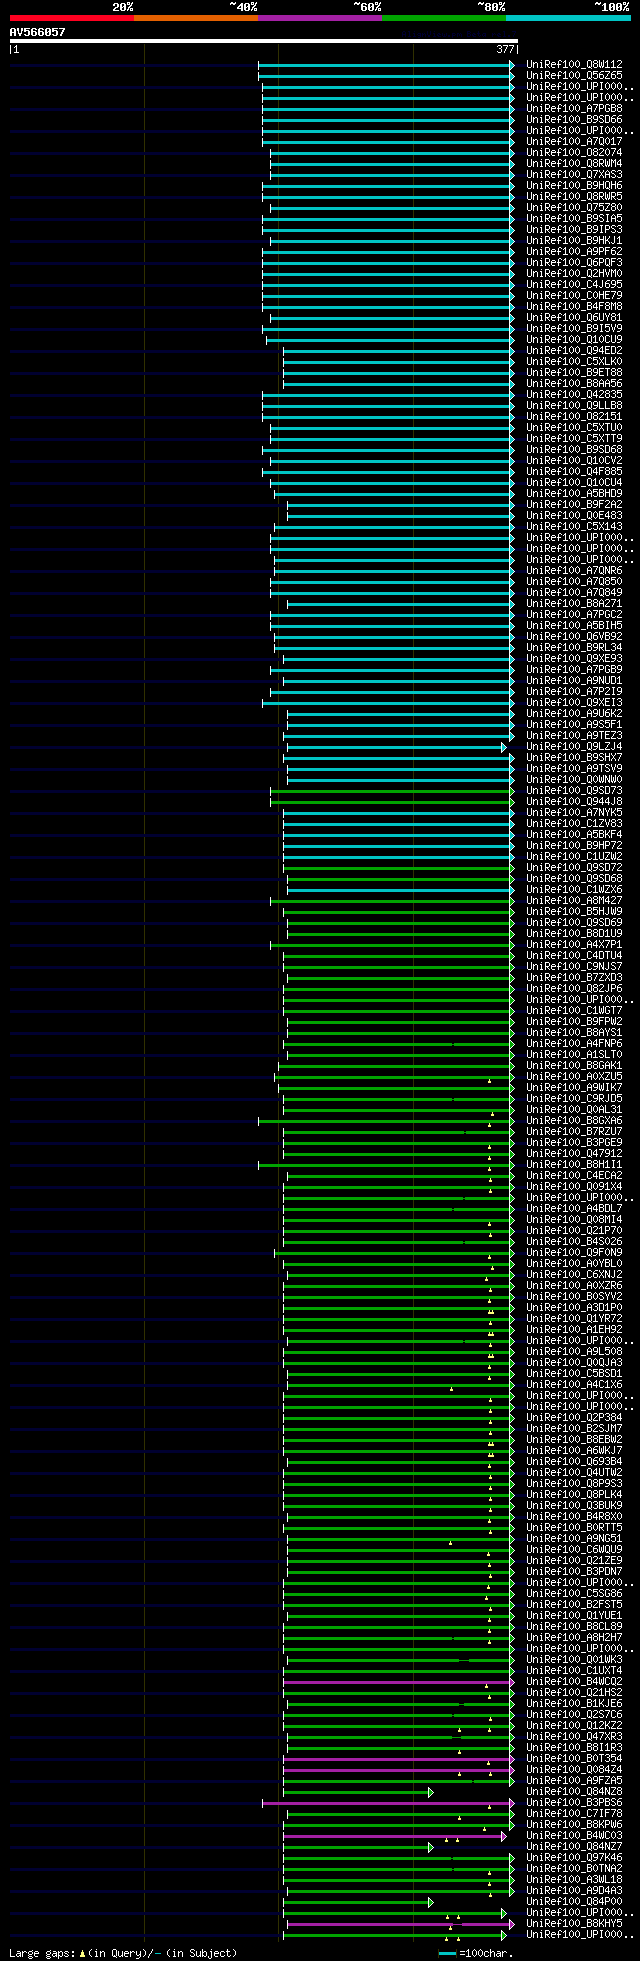Click hit label UniRef100_Q1YUE1
Image resolution: width=640 pixels, height=1961 pixels.
pos(574,1616)
